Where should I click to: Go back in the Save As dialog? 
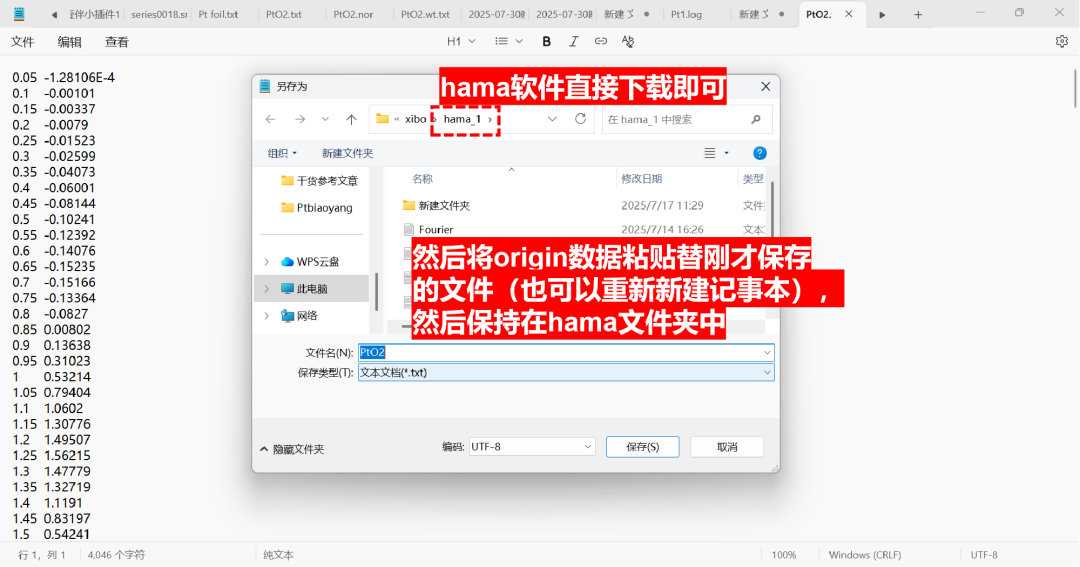point(271,119)
